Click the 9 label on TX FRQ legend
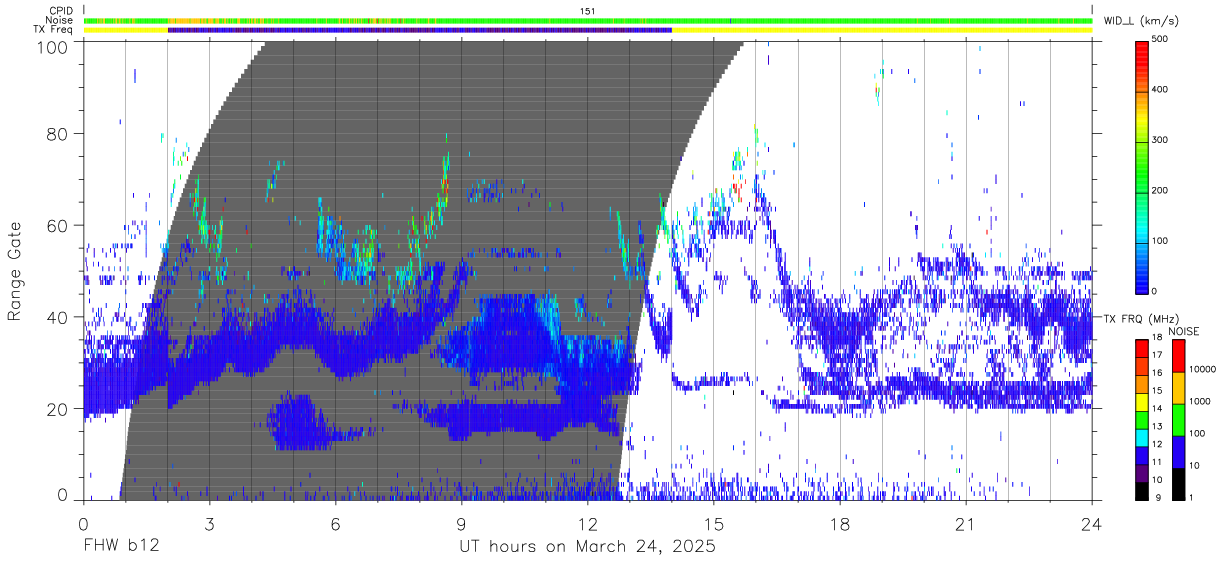The width and height of the screenshot is (1228, 567). coord(1159,496)
